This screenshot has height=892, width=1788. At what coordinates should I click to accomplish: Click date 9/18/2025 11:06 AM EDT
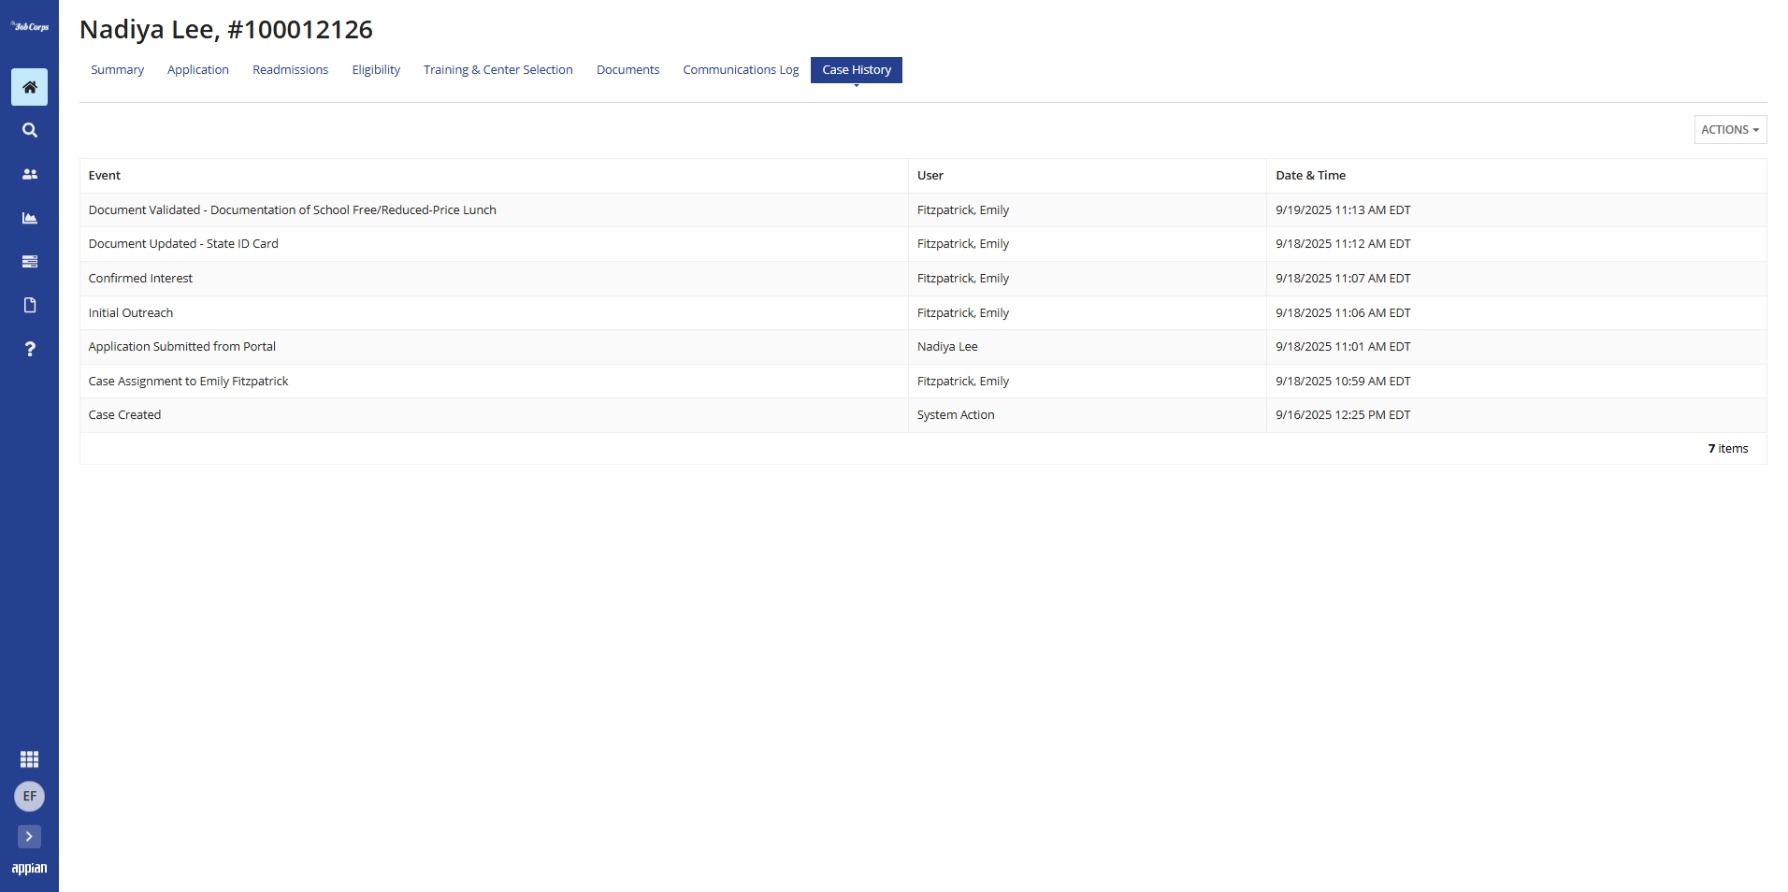(x=1343, y=313)
